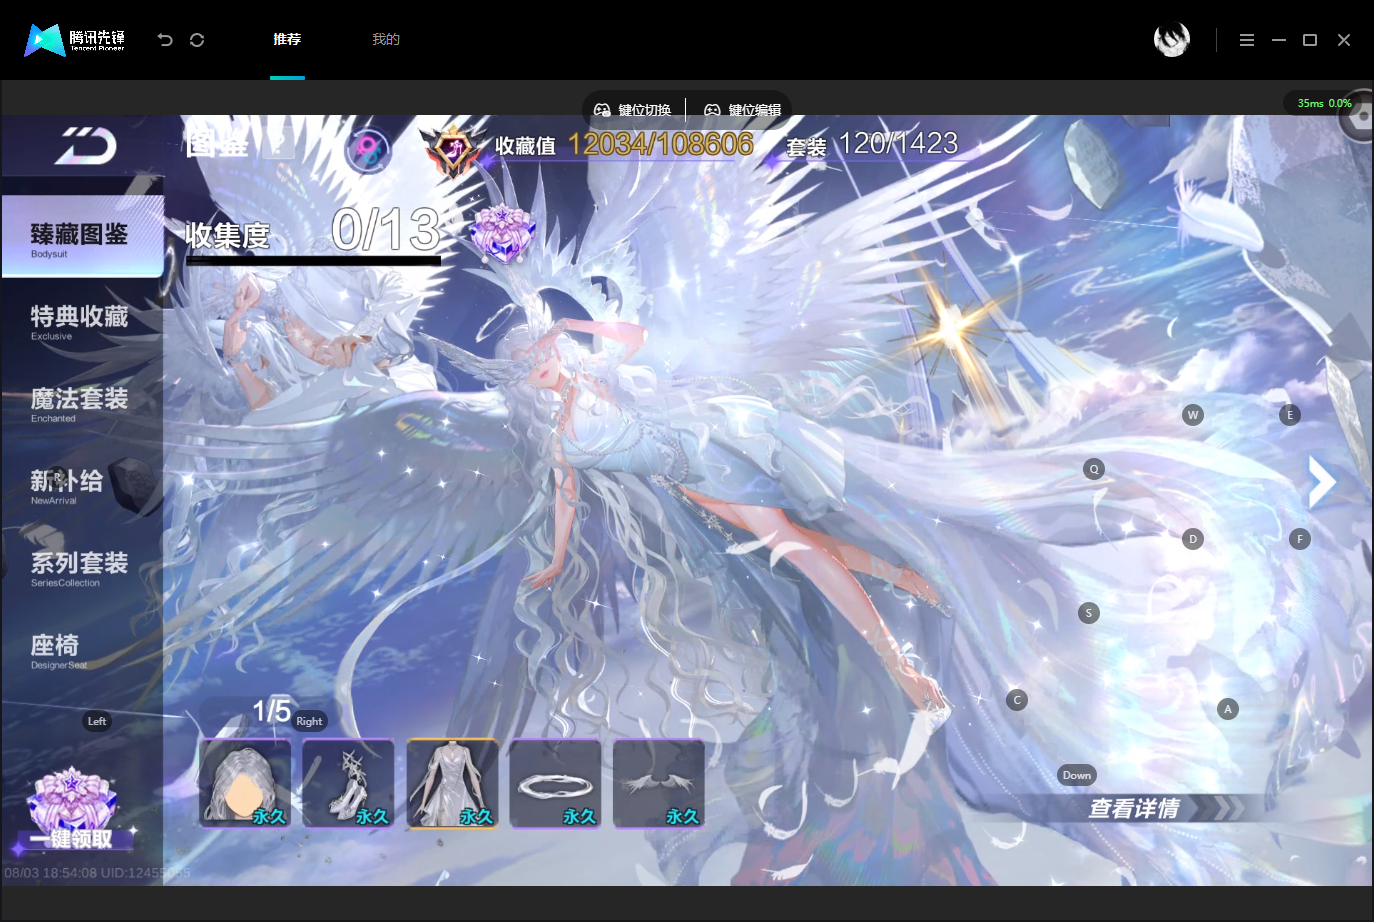Switch to the 我的 tab

point(386,39)
